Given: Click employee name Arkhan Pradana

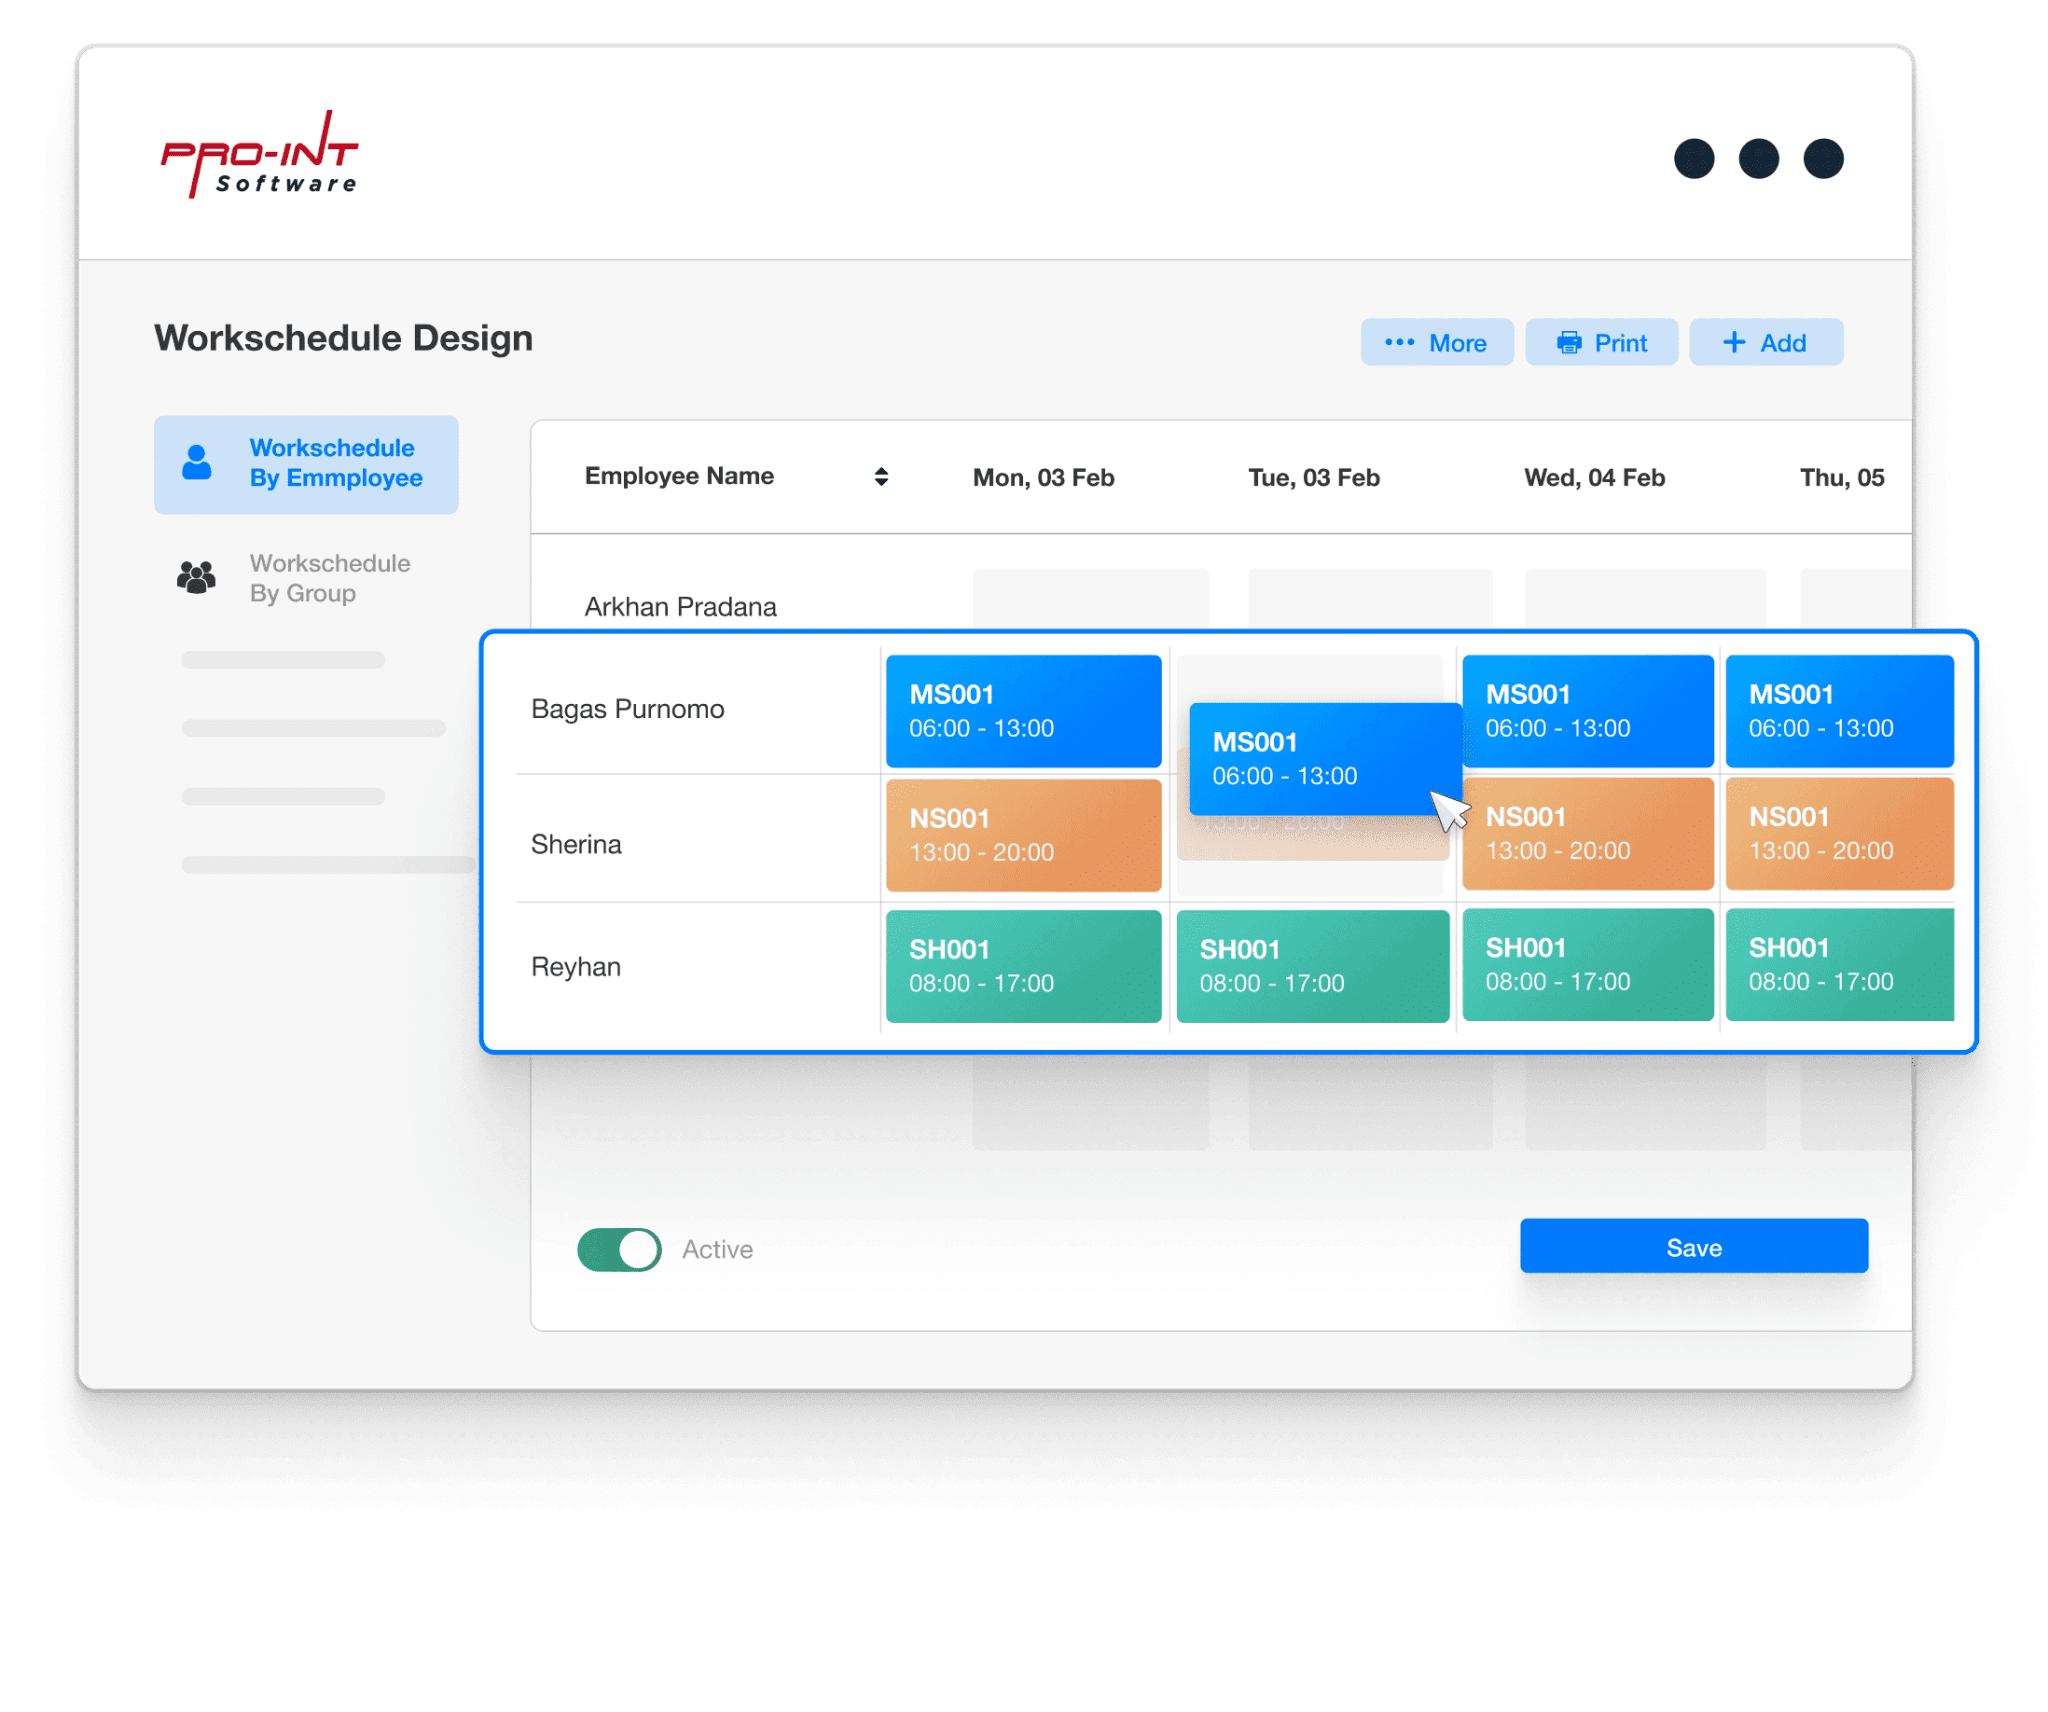Looking at the screenshot, I should 680,607.
